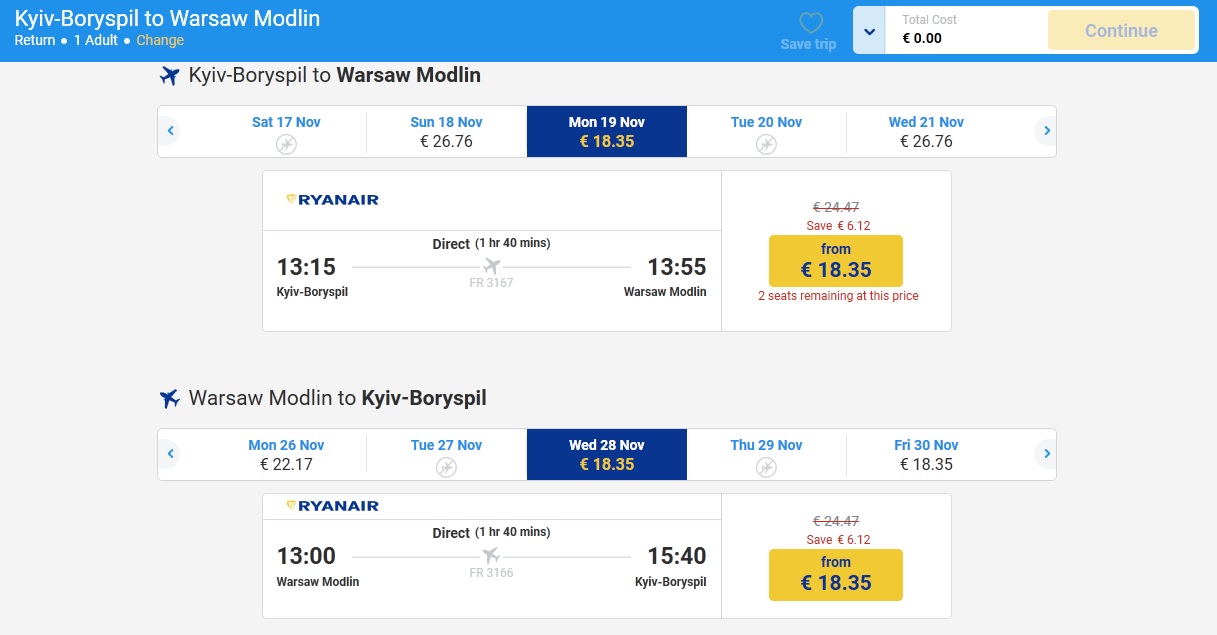
Task: Choose Fri 30 Nov return date
Action: pos(926,455)
